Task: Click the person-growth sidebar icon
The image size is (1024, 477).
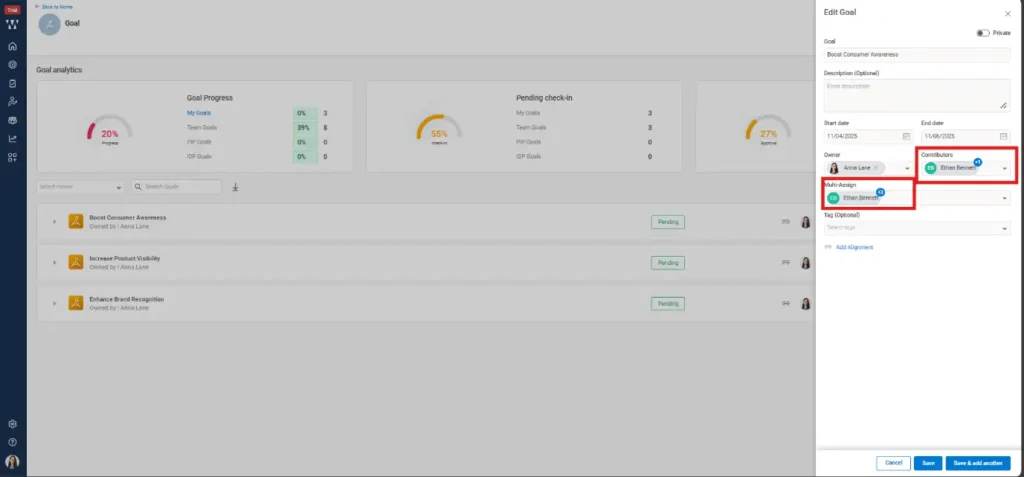Action: pos(12,102)
